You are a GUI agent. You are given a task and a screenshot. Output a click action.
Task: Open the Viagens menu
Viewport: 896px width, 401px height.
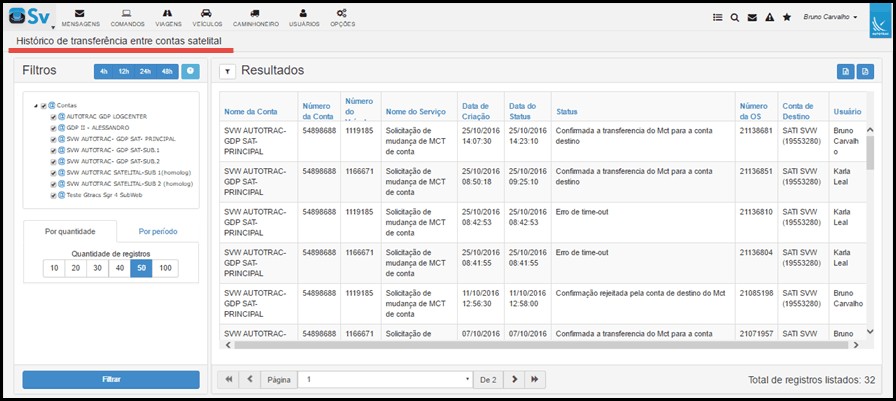tap(168, 18)
